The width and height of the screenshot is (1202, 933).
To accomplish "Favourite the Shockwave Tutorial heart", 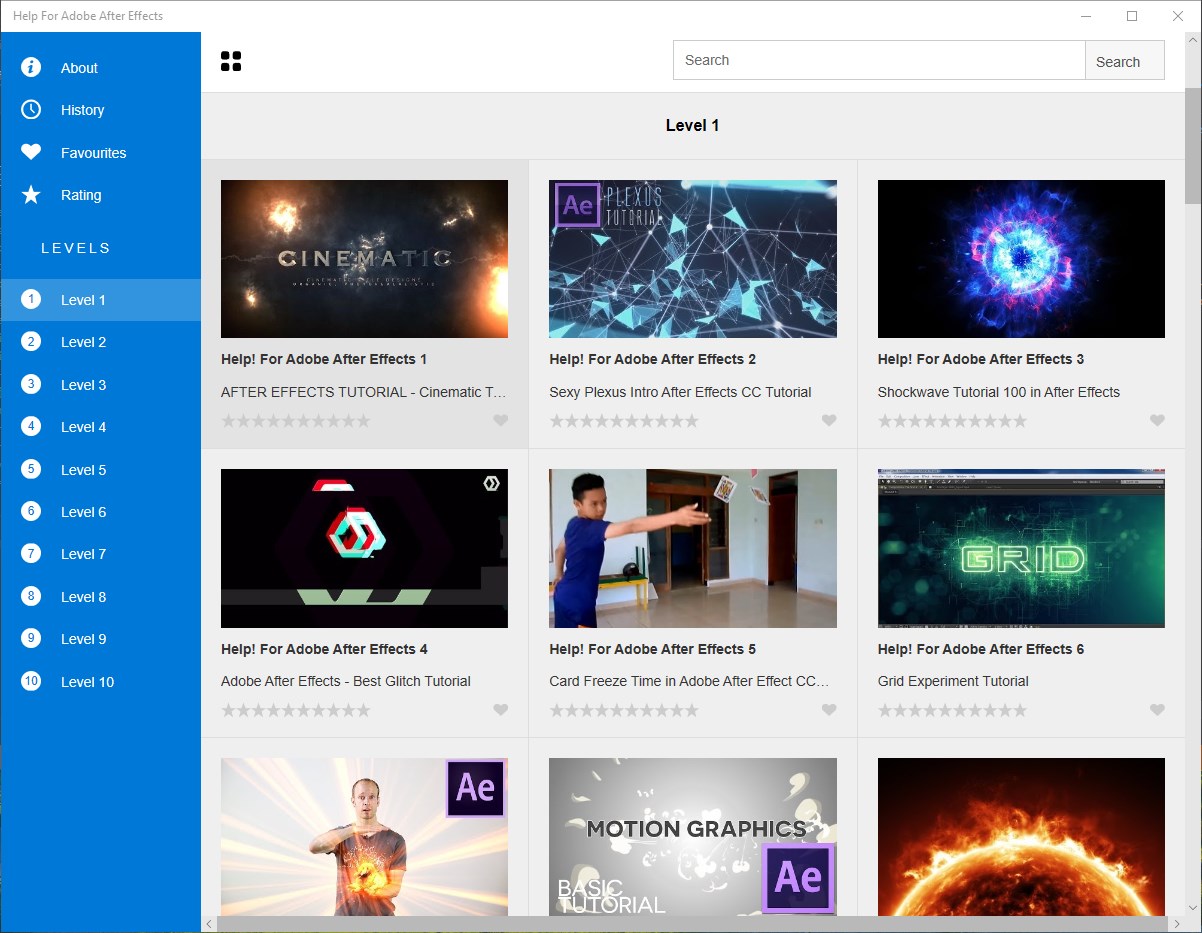I will click(x=1157, y=421).
